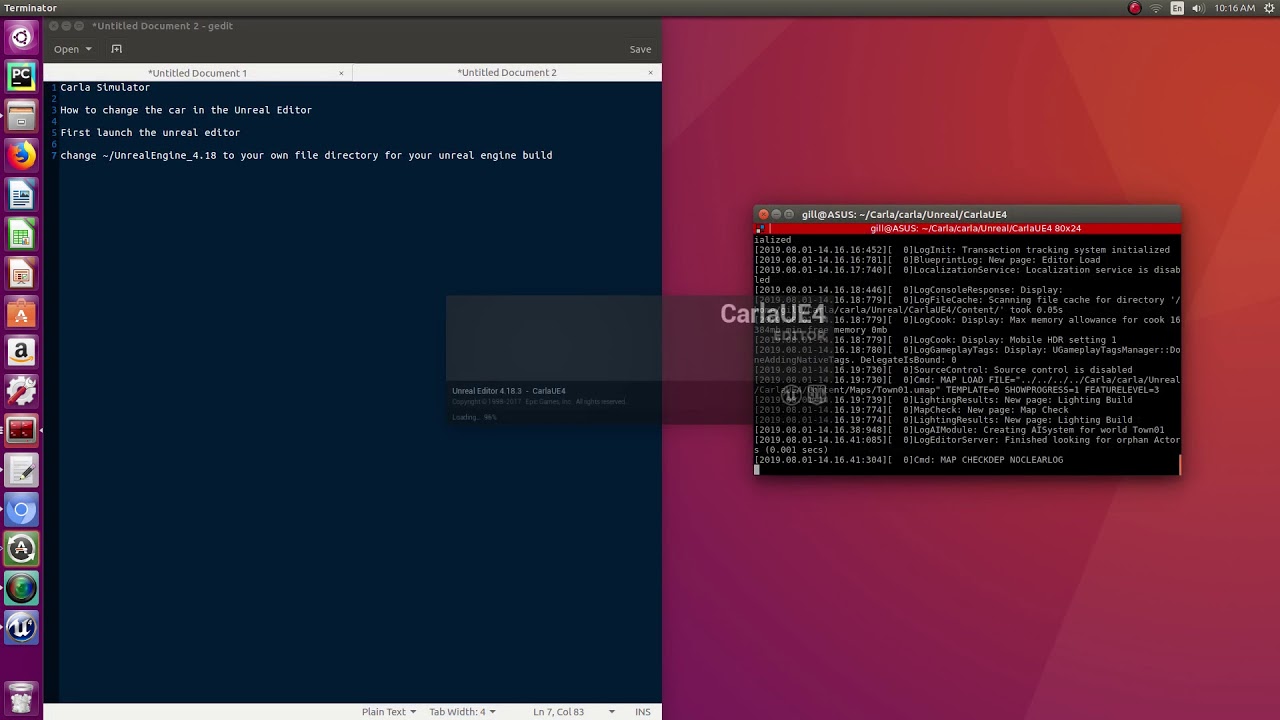1280x720 pixels.
Task: Click the Open button in gedit
Action: 66,49
